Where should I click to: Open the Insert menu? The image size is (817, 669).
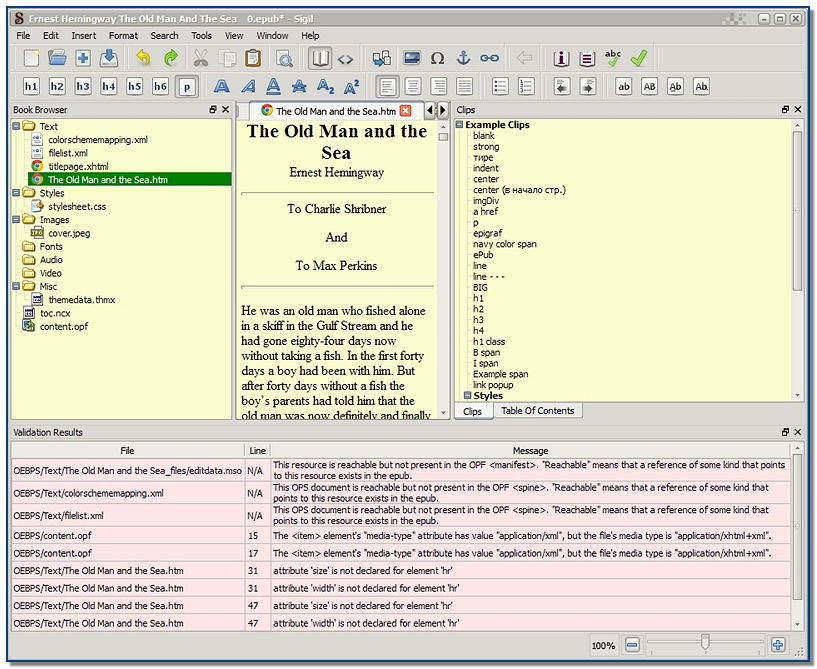tap(84, 35)
